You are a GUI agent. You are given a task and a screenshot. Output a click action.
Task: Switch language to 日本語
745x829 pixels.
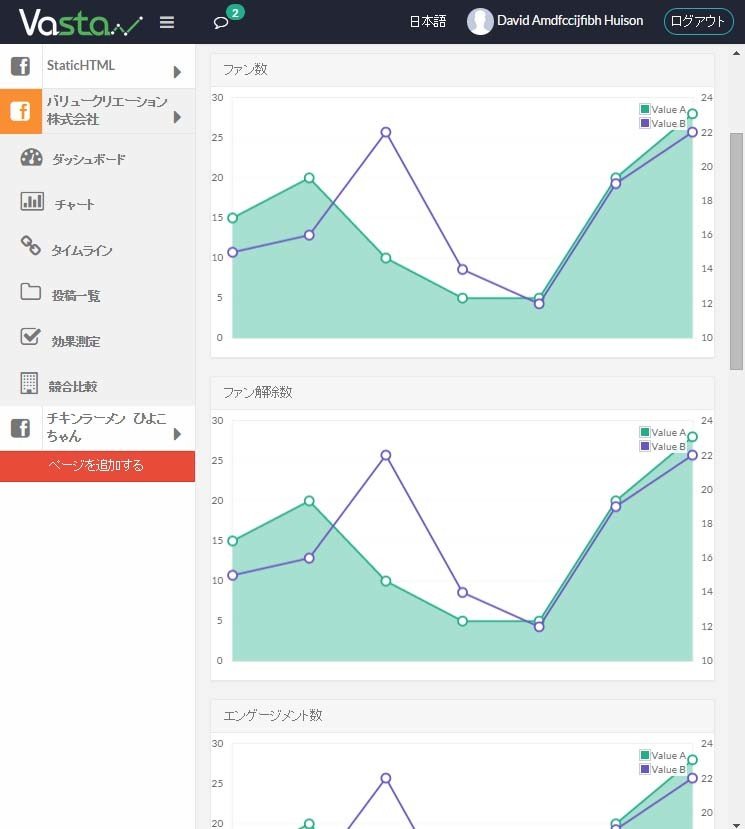click(427, 21)
